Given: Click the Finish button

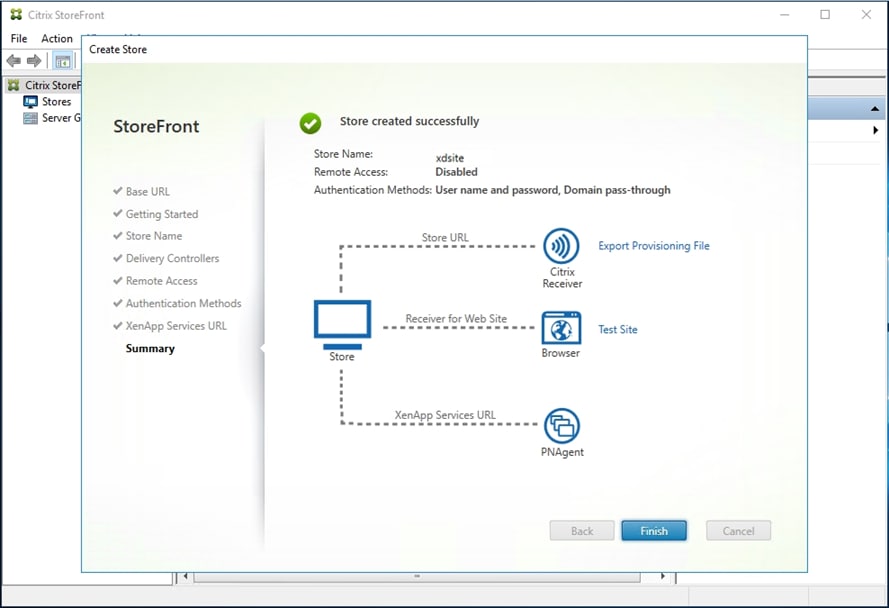Looking at the screenshot, I should pos(654,531).
